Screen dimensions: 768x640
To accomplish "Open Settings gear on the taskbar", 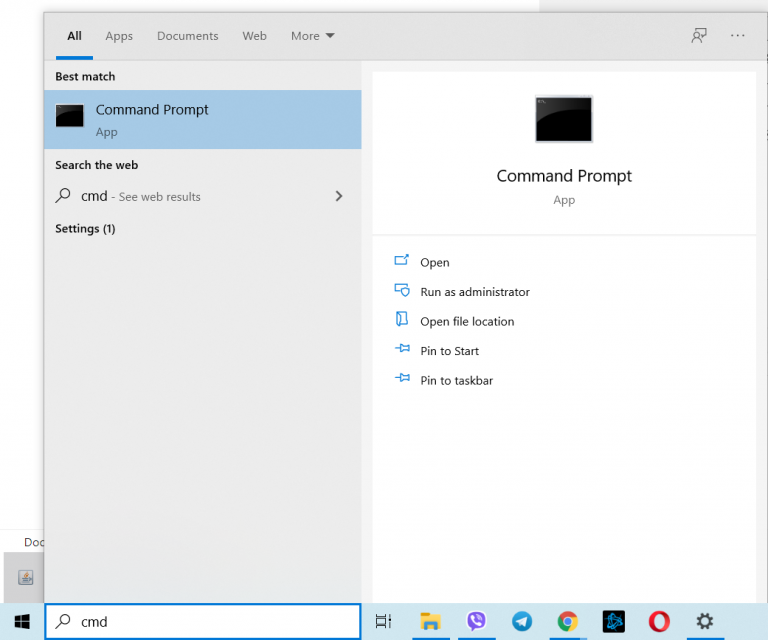I will pyautogui.click(x=705, y=621).
